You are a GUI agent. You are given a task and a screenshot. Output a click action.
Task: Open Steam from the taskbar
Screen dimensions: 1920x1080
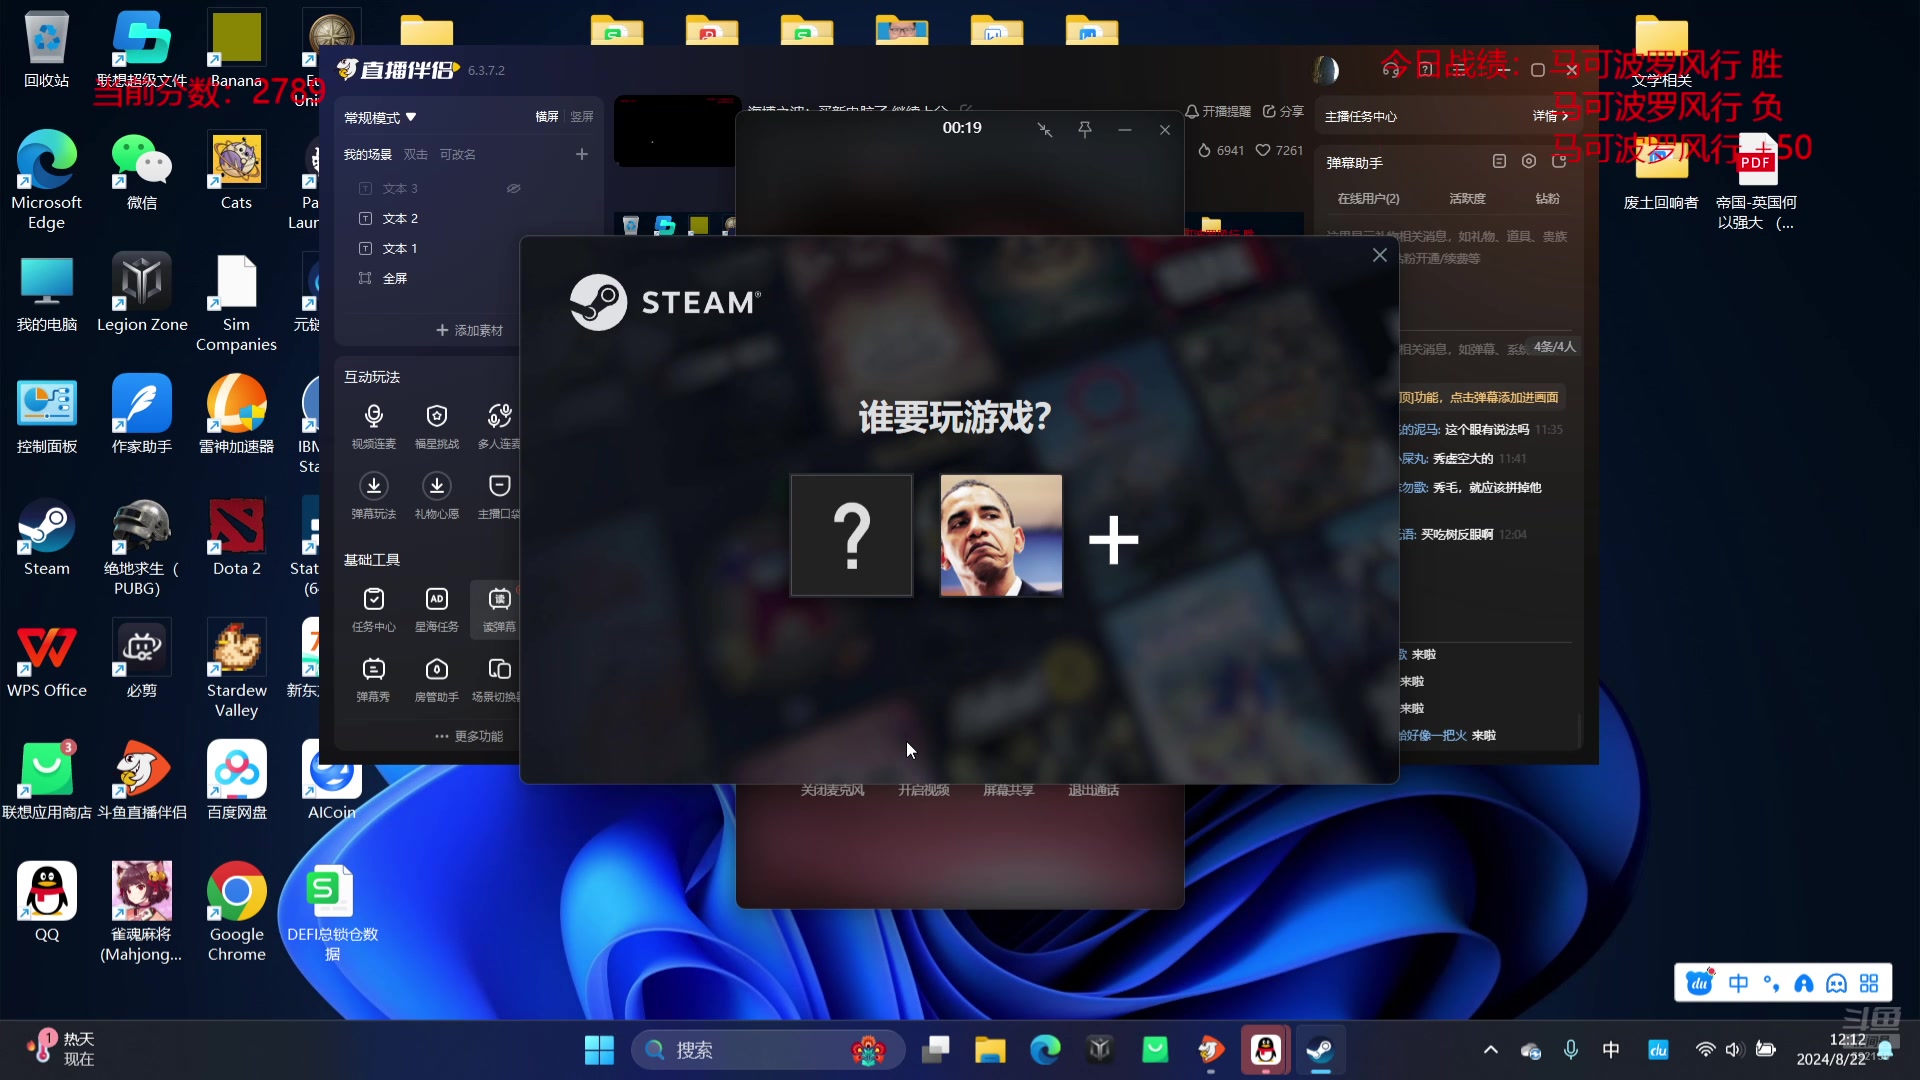pos(1320,1050)
